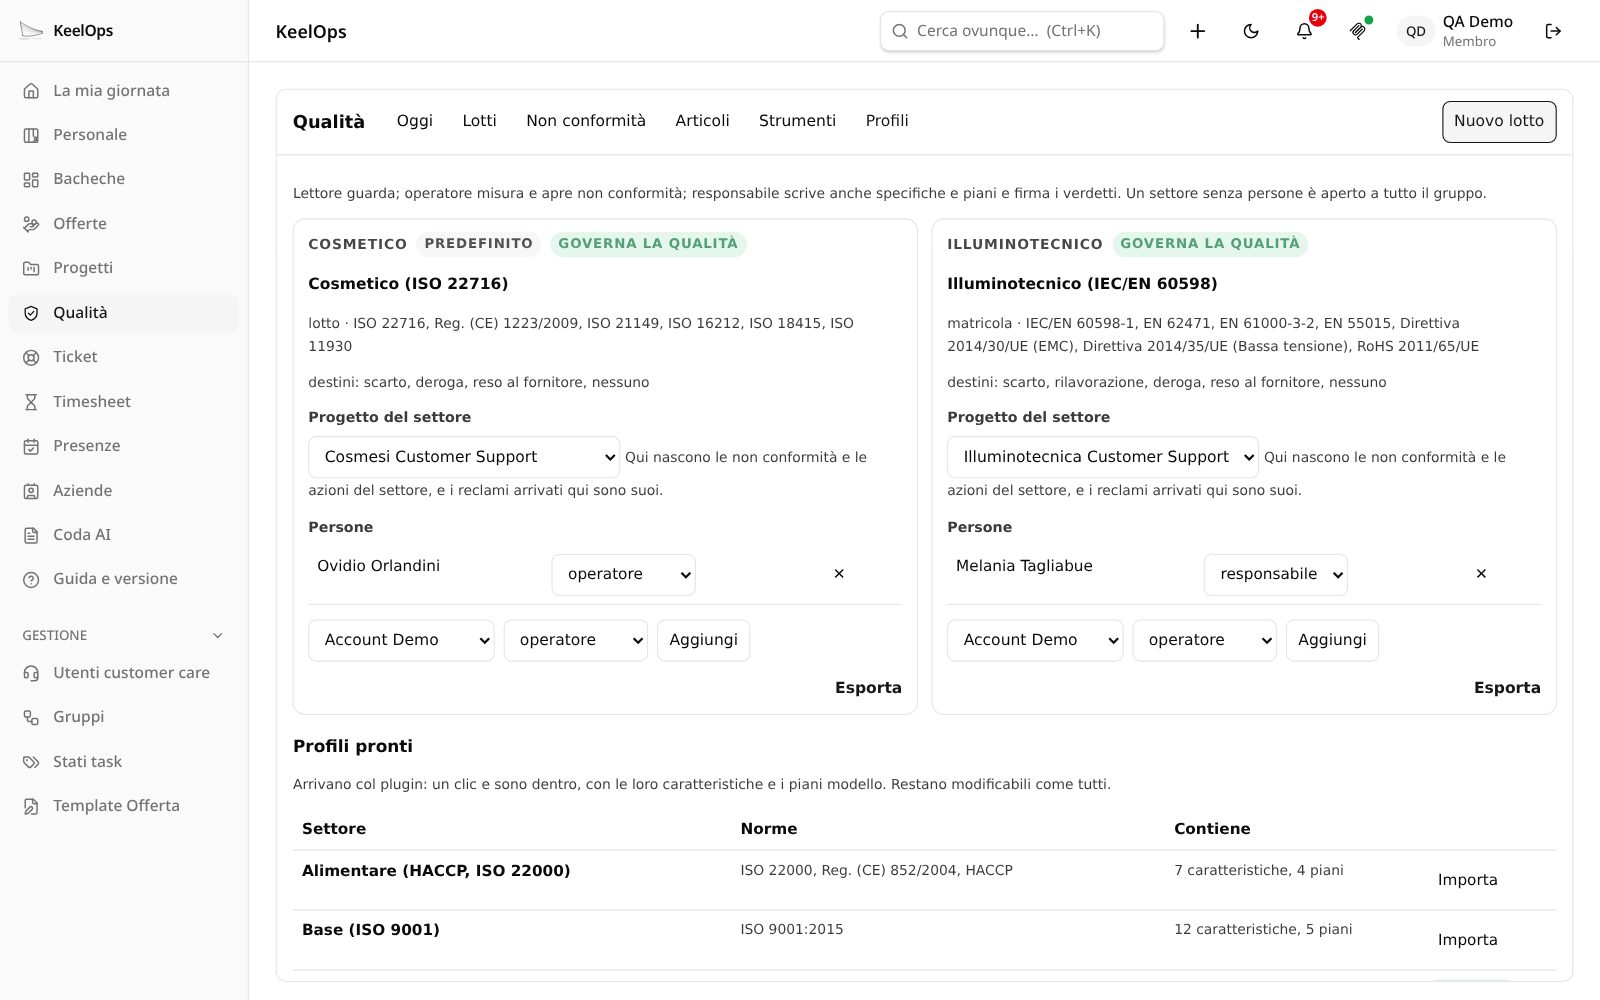This screenshot has height=1000, width=1600.
Task: Open notifications bell icon
Action: tap(1304, 31)
